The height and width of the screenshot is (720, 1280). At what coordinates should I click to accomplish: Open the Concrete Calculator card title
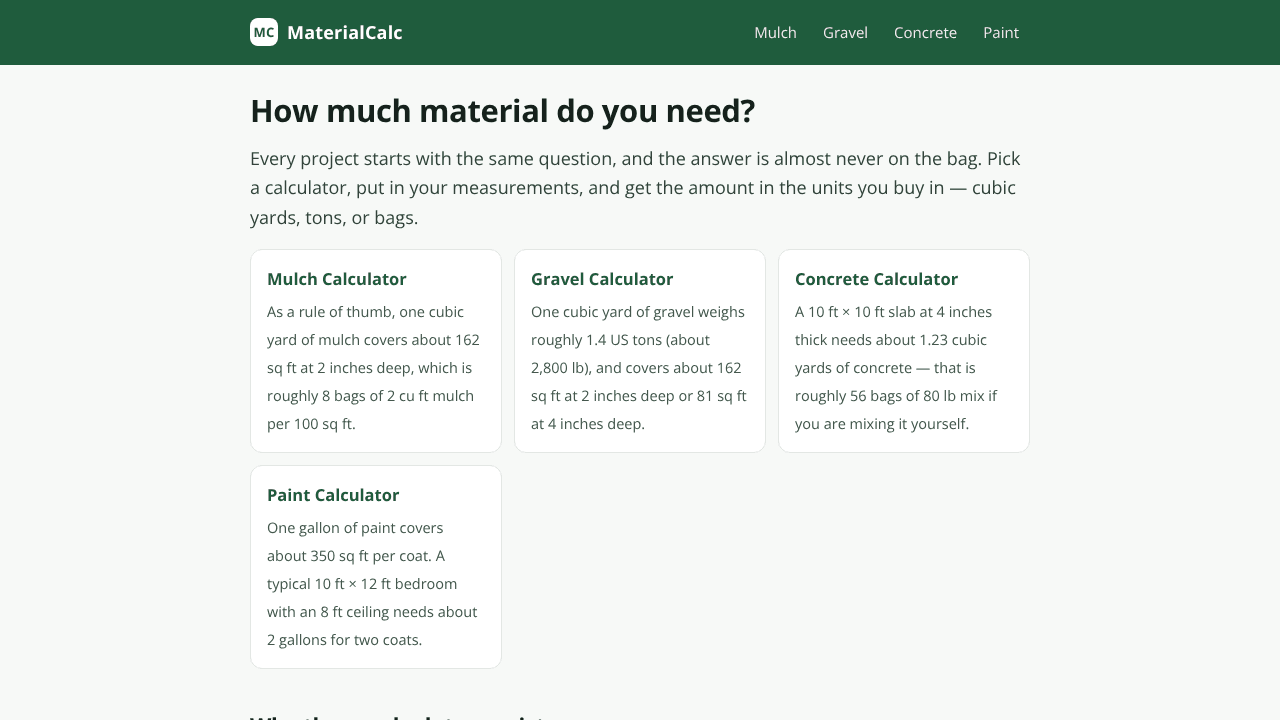pos(876,279)
